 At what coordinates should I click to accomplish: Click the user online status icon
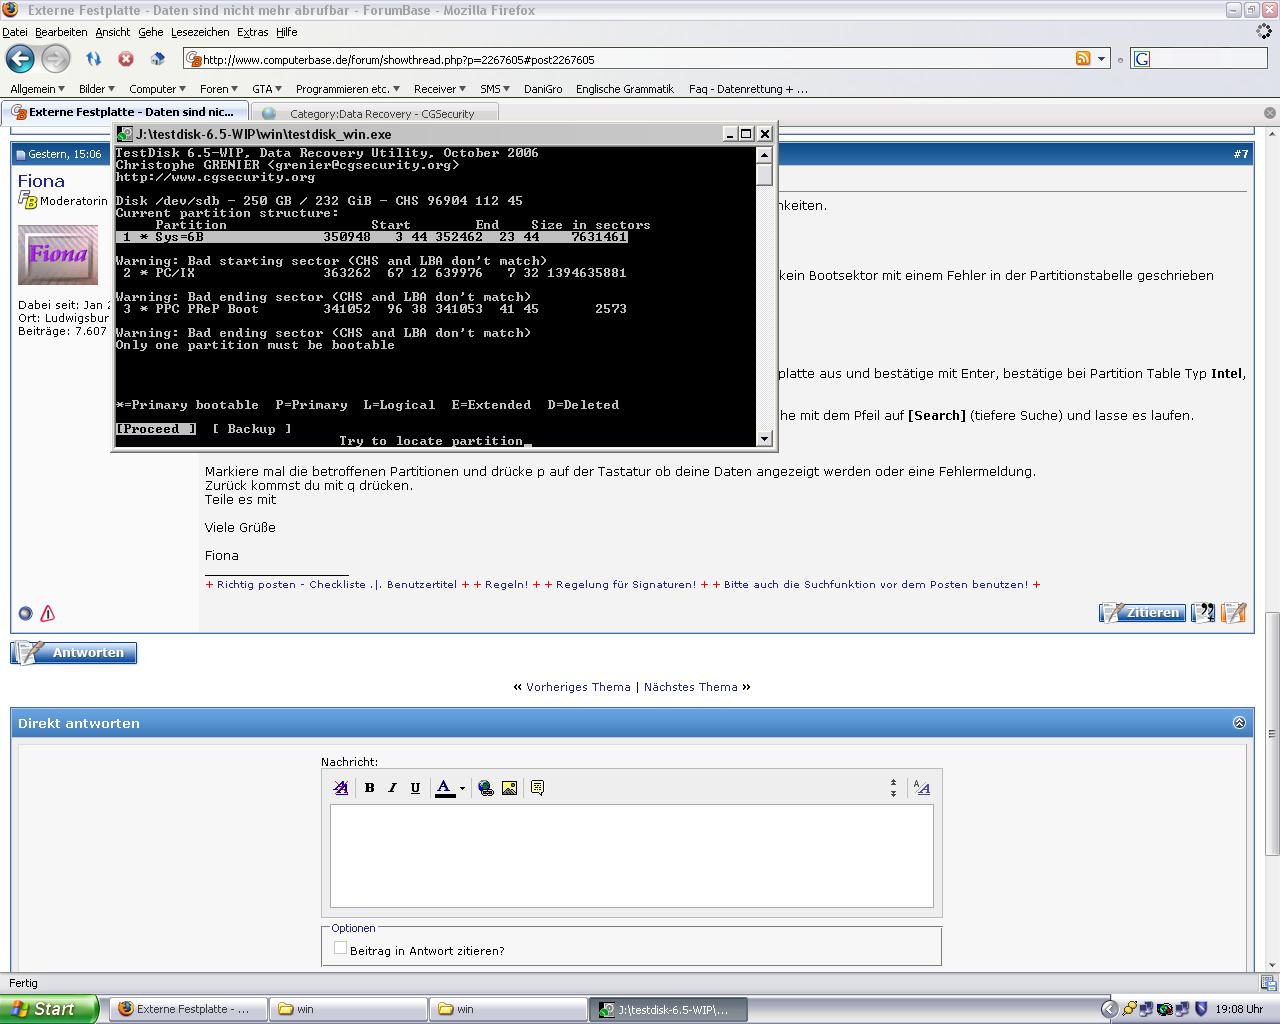(x=26, y=614)
